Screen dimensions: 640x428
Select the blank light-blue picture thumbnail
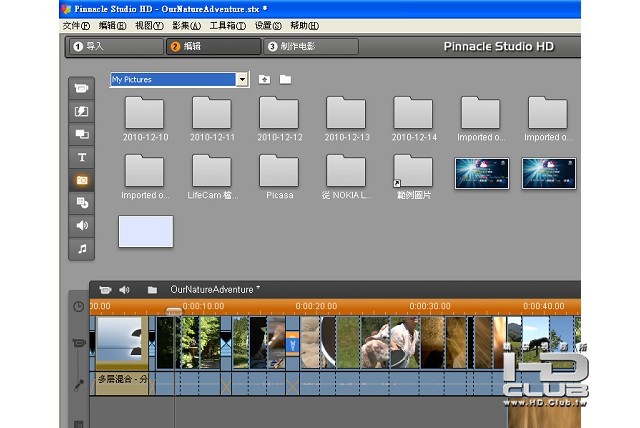tap(146, 231)
